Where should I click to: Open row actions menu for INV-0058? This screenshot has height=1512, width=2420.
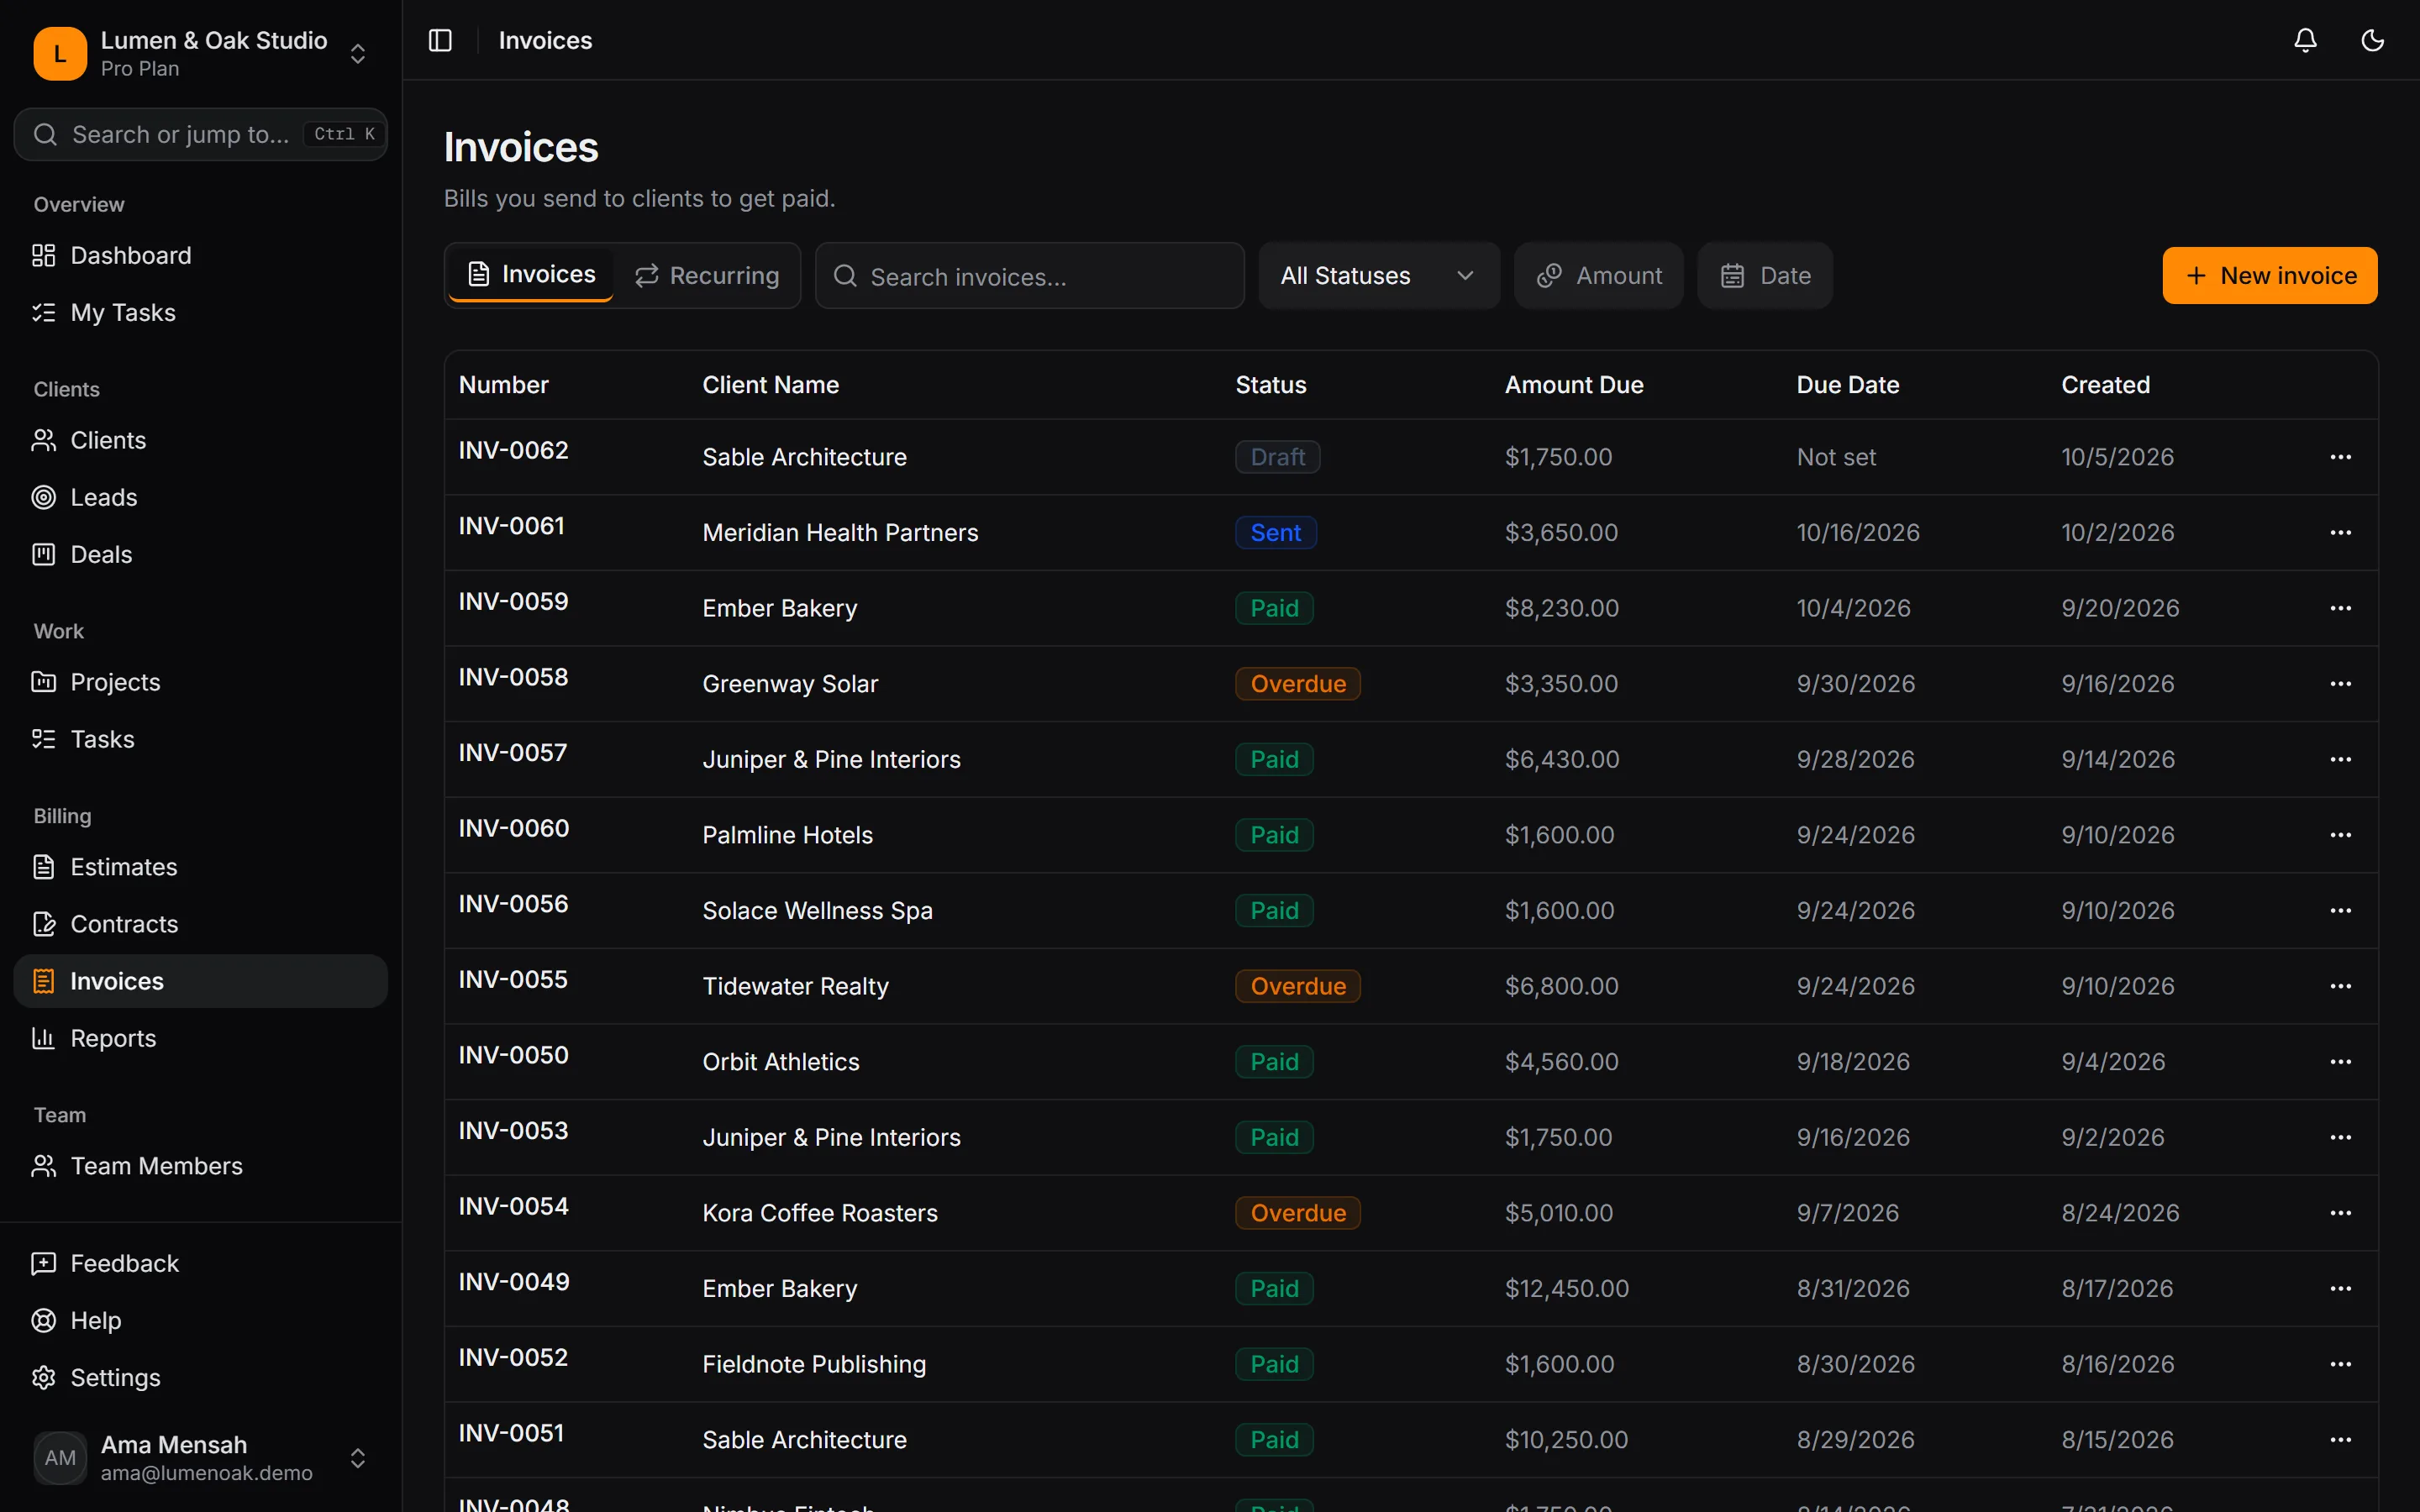click(2340, 684)
